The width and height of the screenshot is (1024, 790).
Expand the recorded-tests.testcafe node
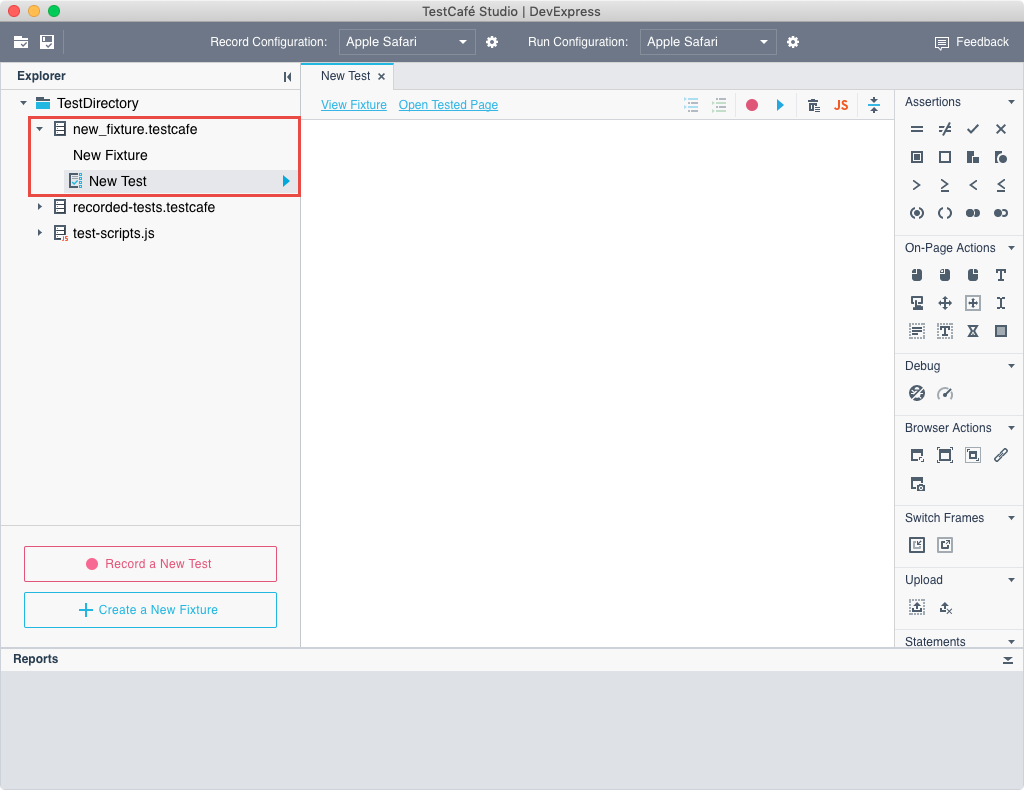tap(39, 207)
